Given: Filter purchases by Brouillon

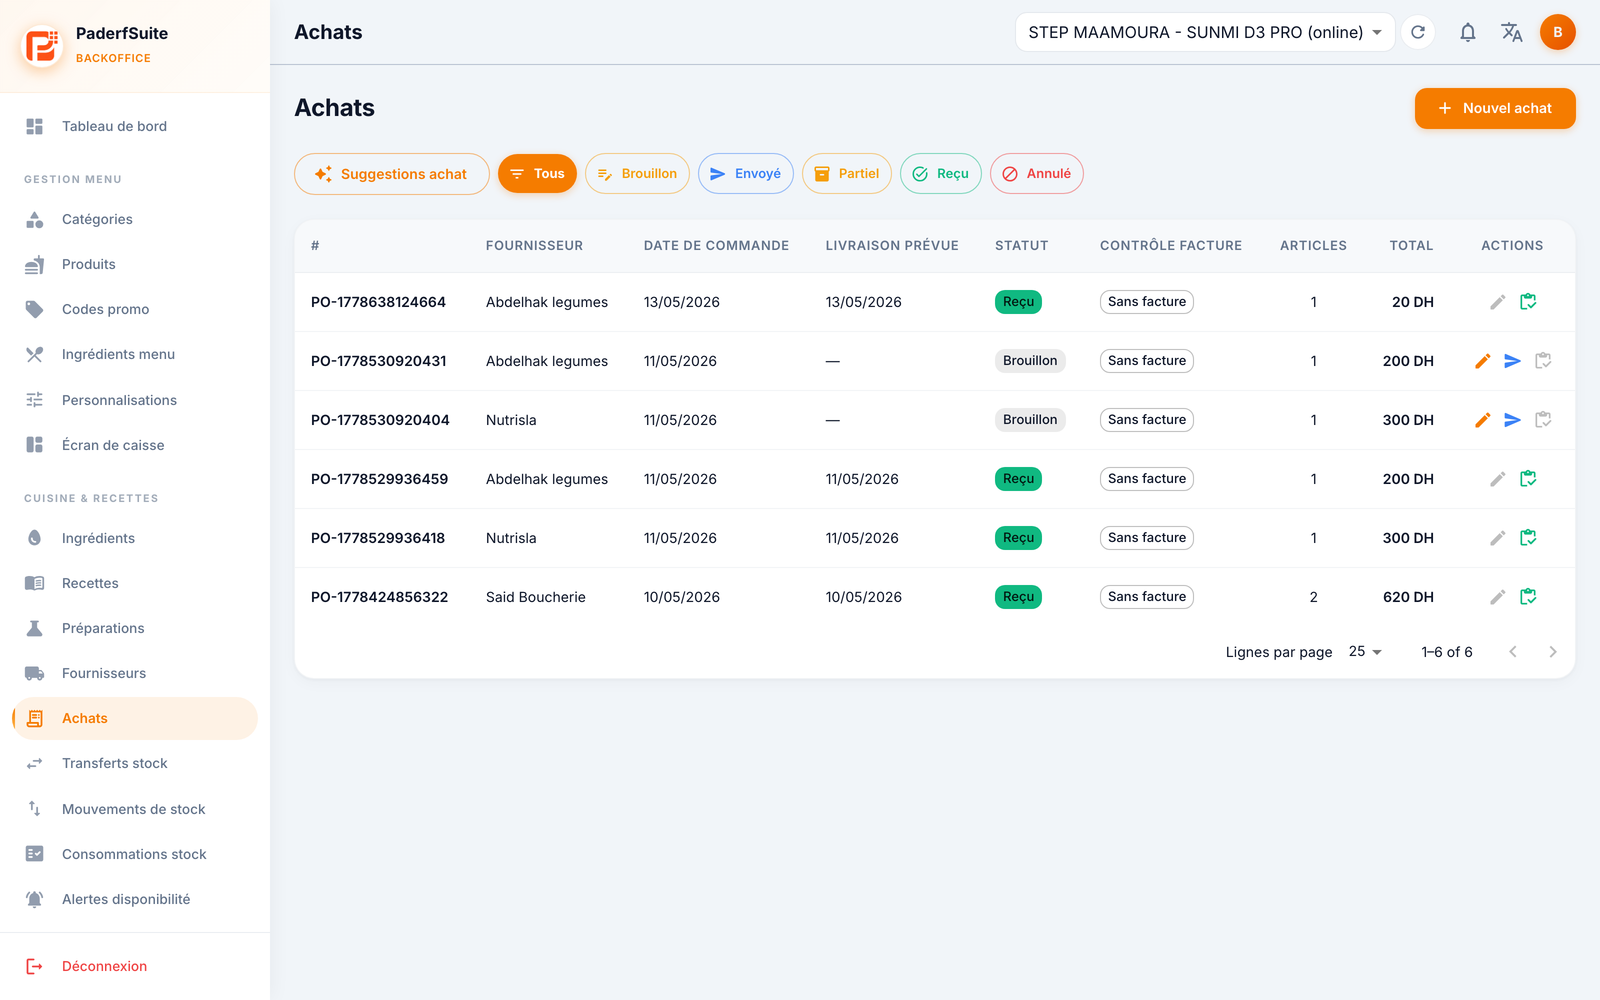Looking at the screenshot, I should [637, 174].
